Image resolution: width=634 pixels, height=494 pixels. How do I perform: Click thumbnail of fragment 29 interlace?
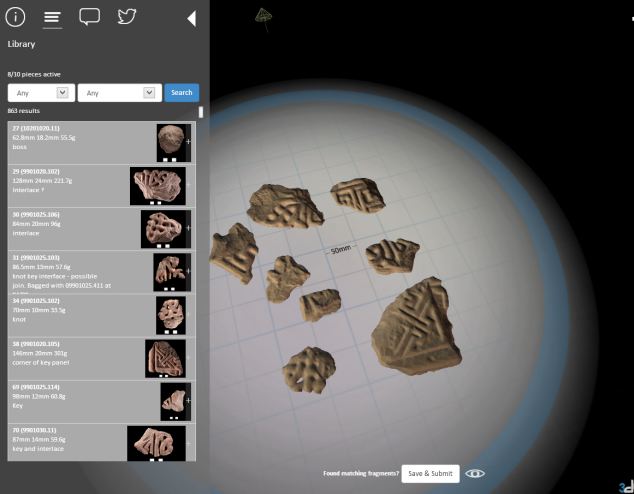[157, 186]
